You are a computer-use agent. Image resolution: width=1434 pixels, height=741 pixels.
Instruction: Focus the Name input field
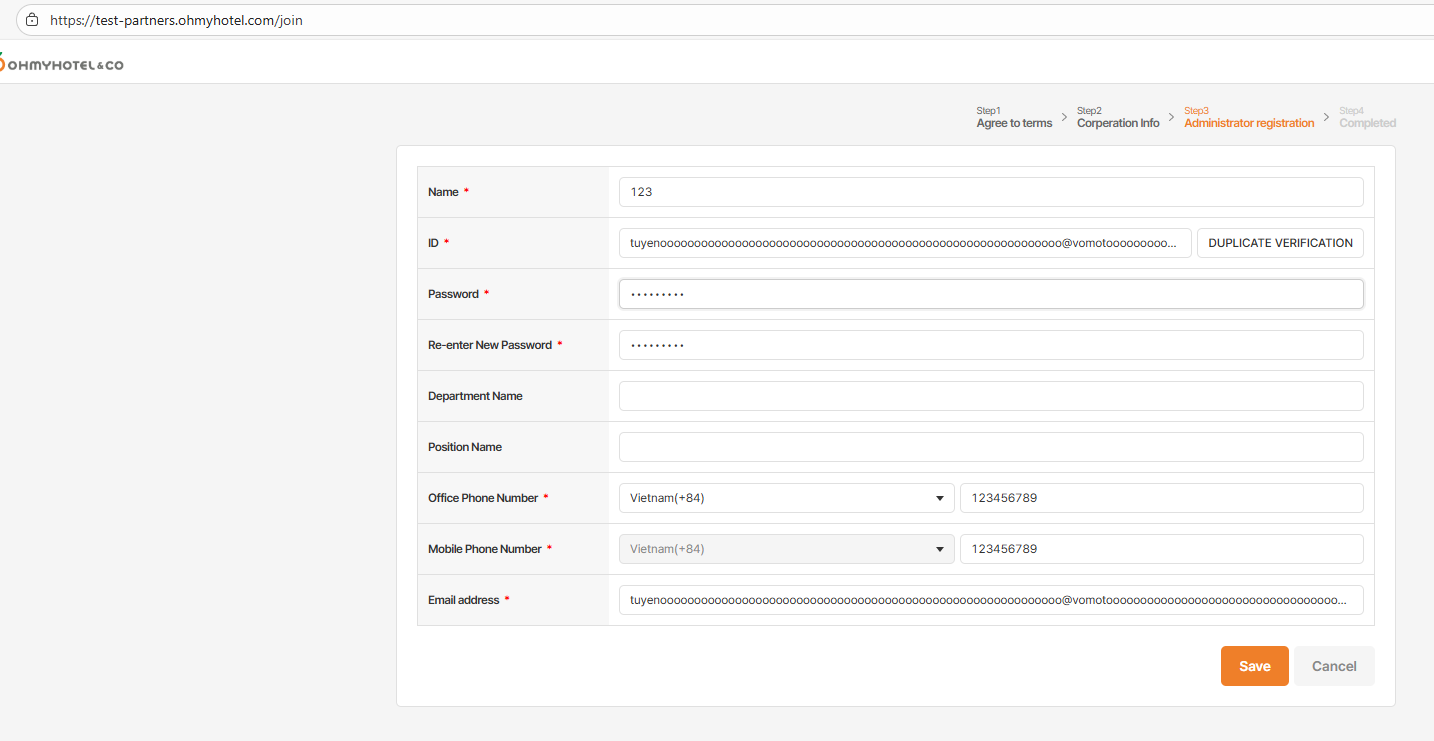(990, 192)
